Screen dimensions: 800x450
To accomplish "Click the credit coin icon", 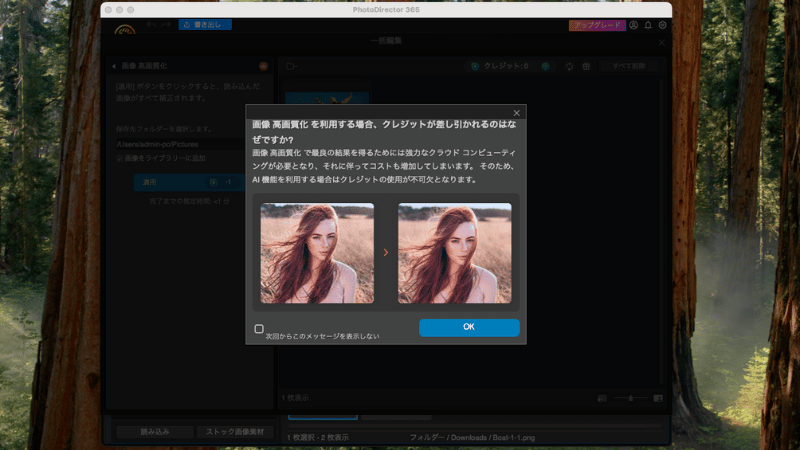I will click(475, 66).
